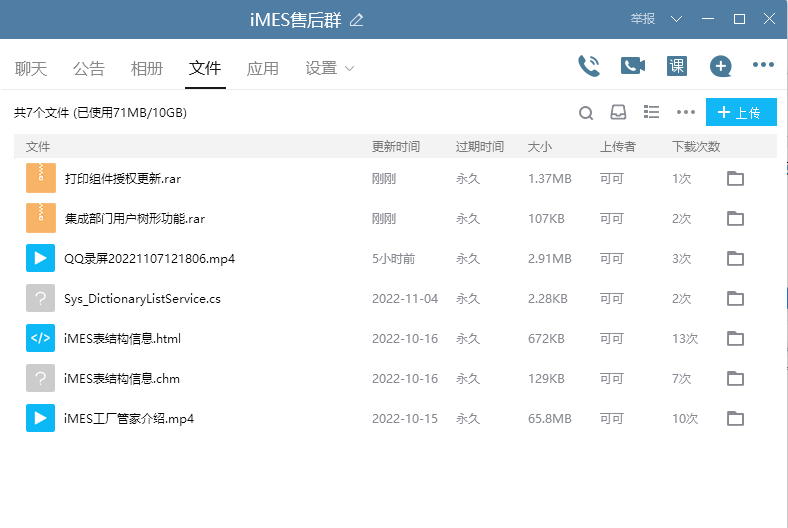Click the 2.28KB size value

point(548,299)
